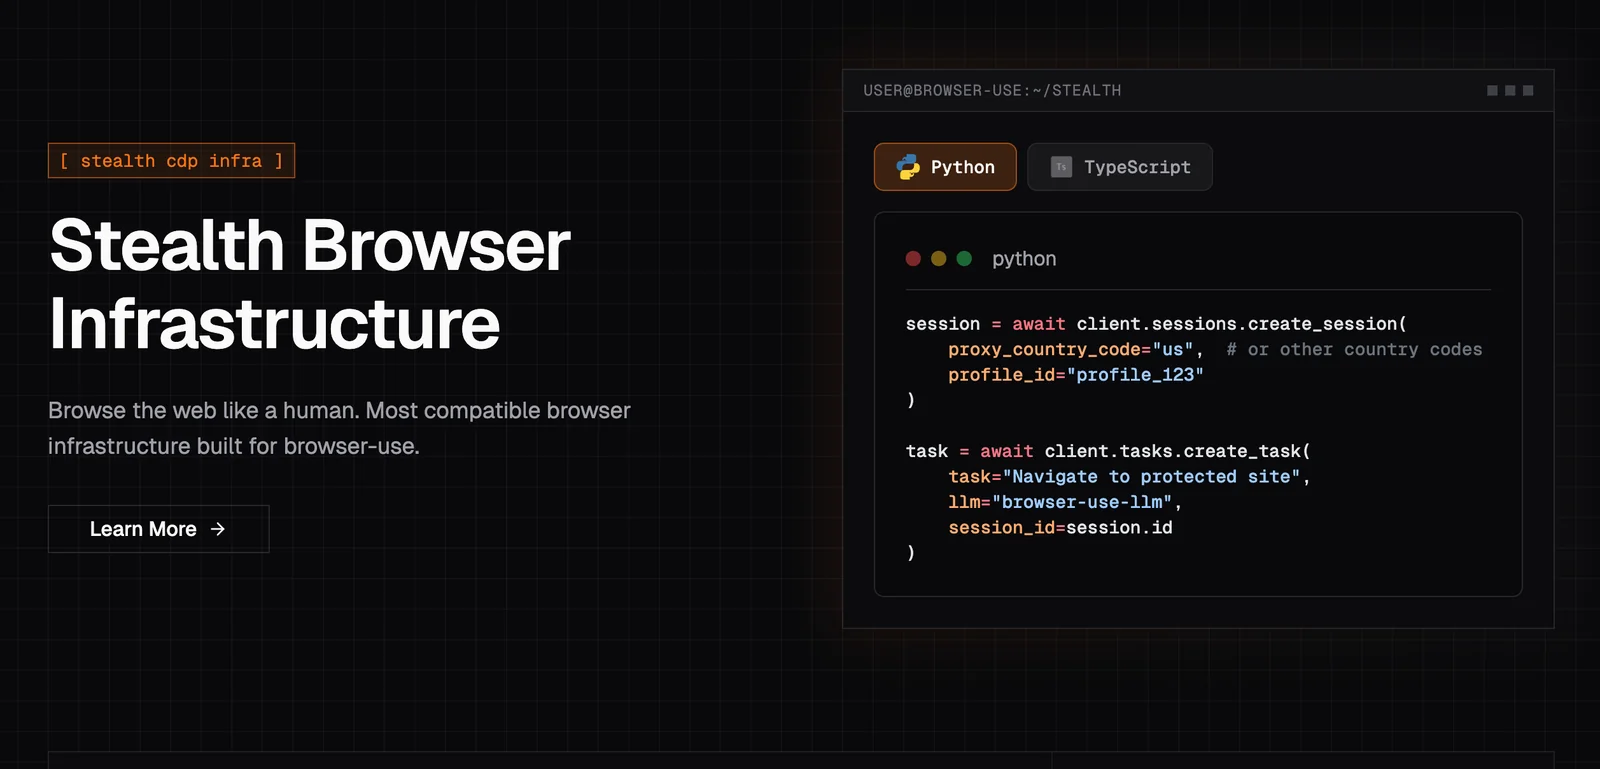Switch to the TypeScript code tab
Viewport: 1600px width, 769px height.
tap(1120, 167)
